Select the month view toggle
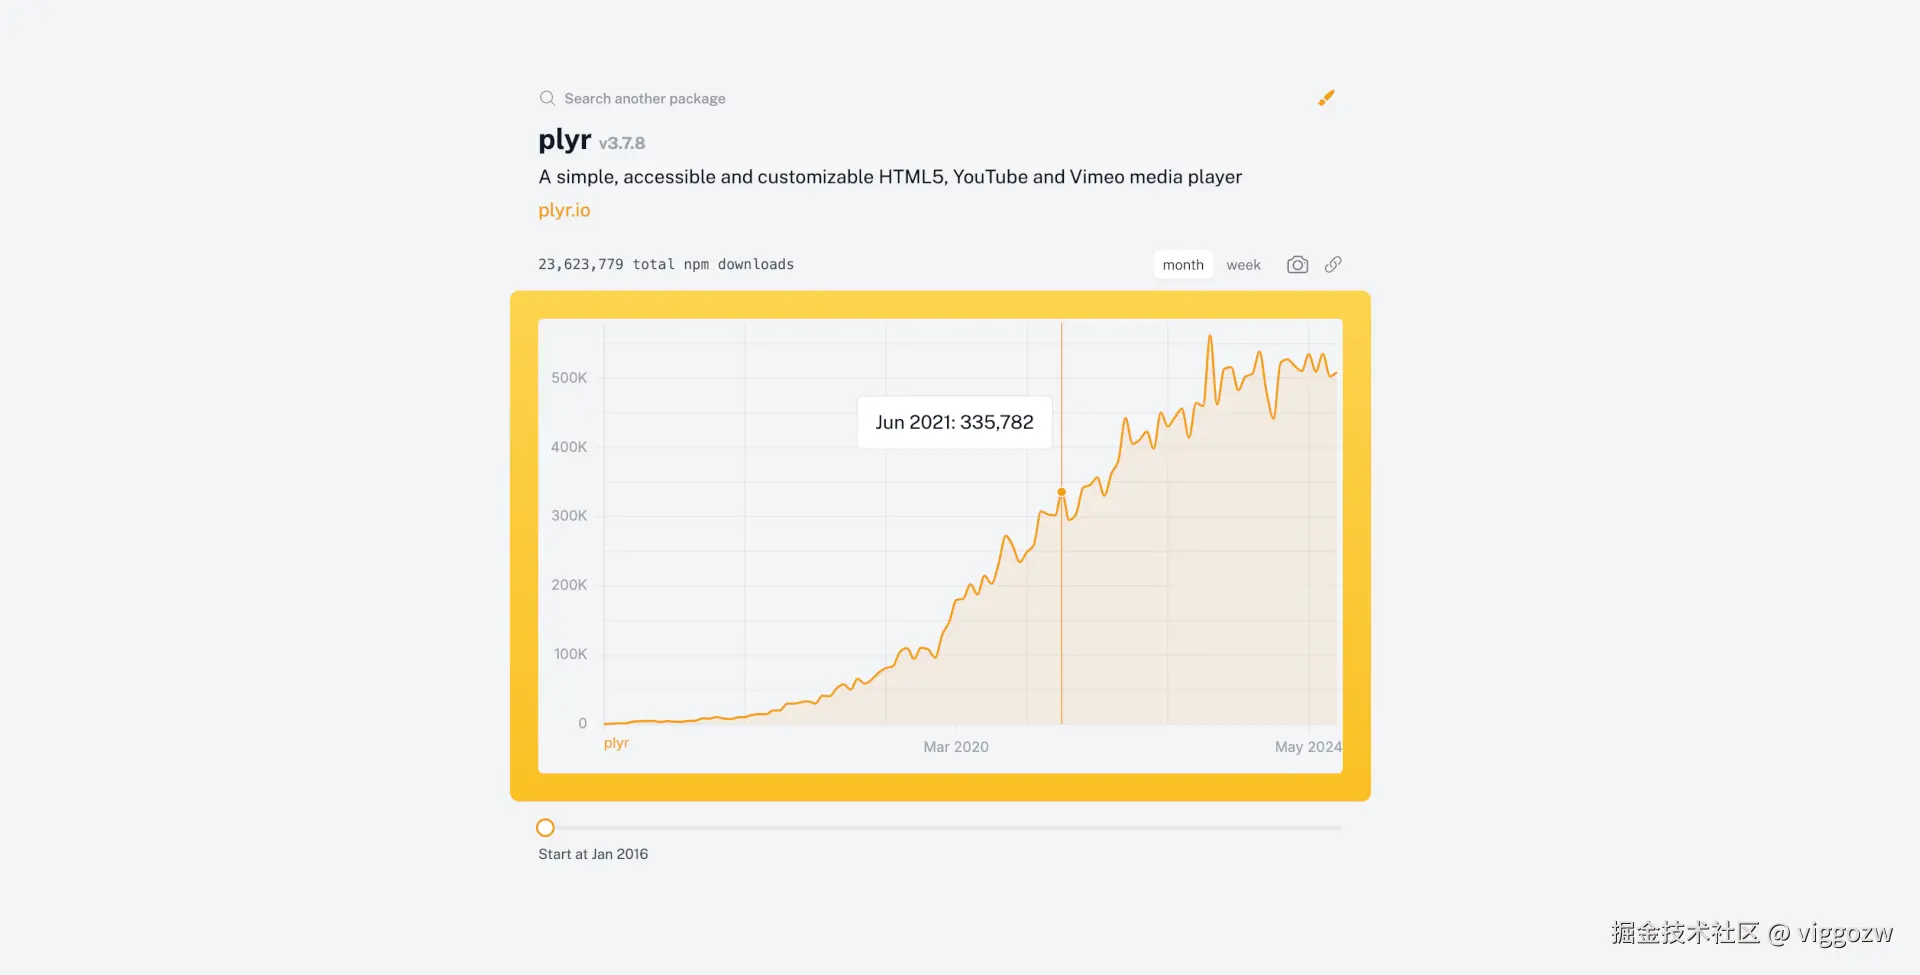This screenshot has height=975, width=1920. click(1183, 265)
